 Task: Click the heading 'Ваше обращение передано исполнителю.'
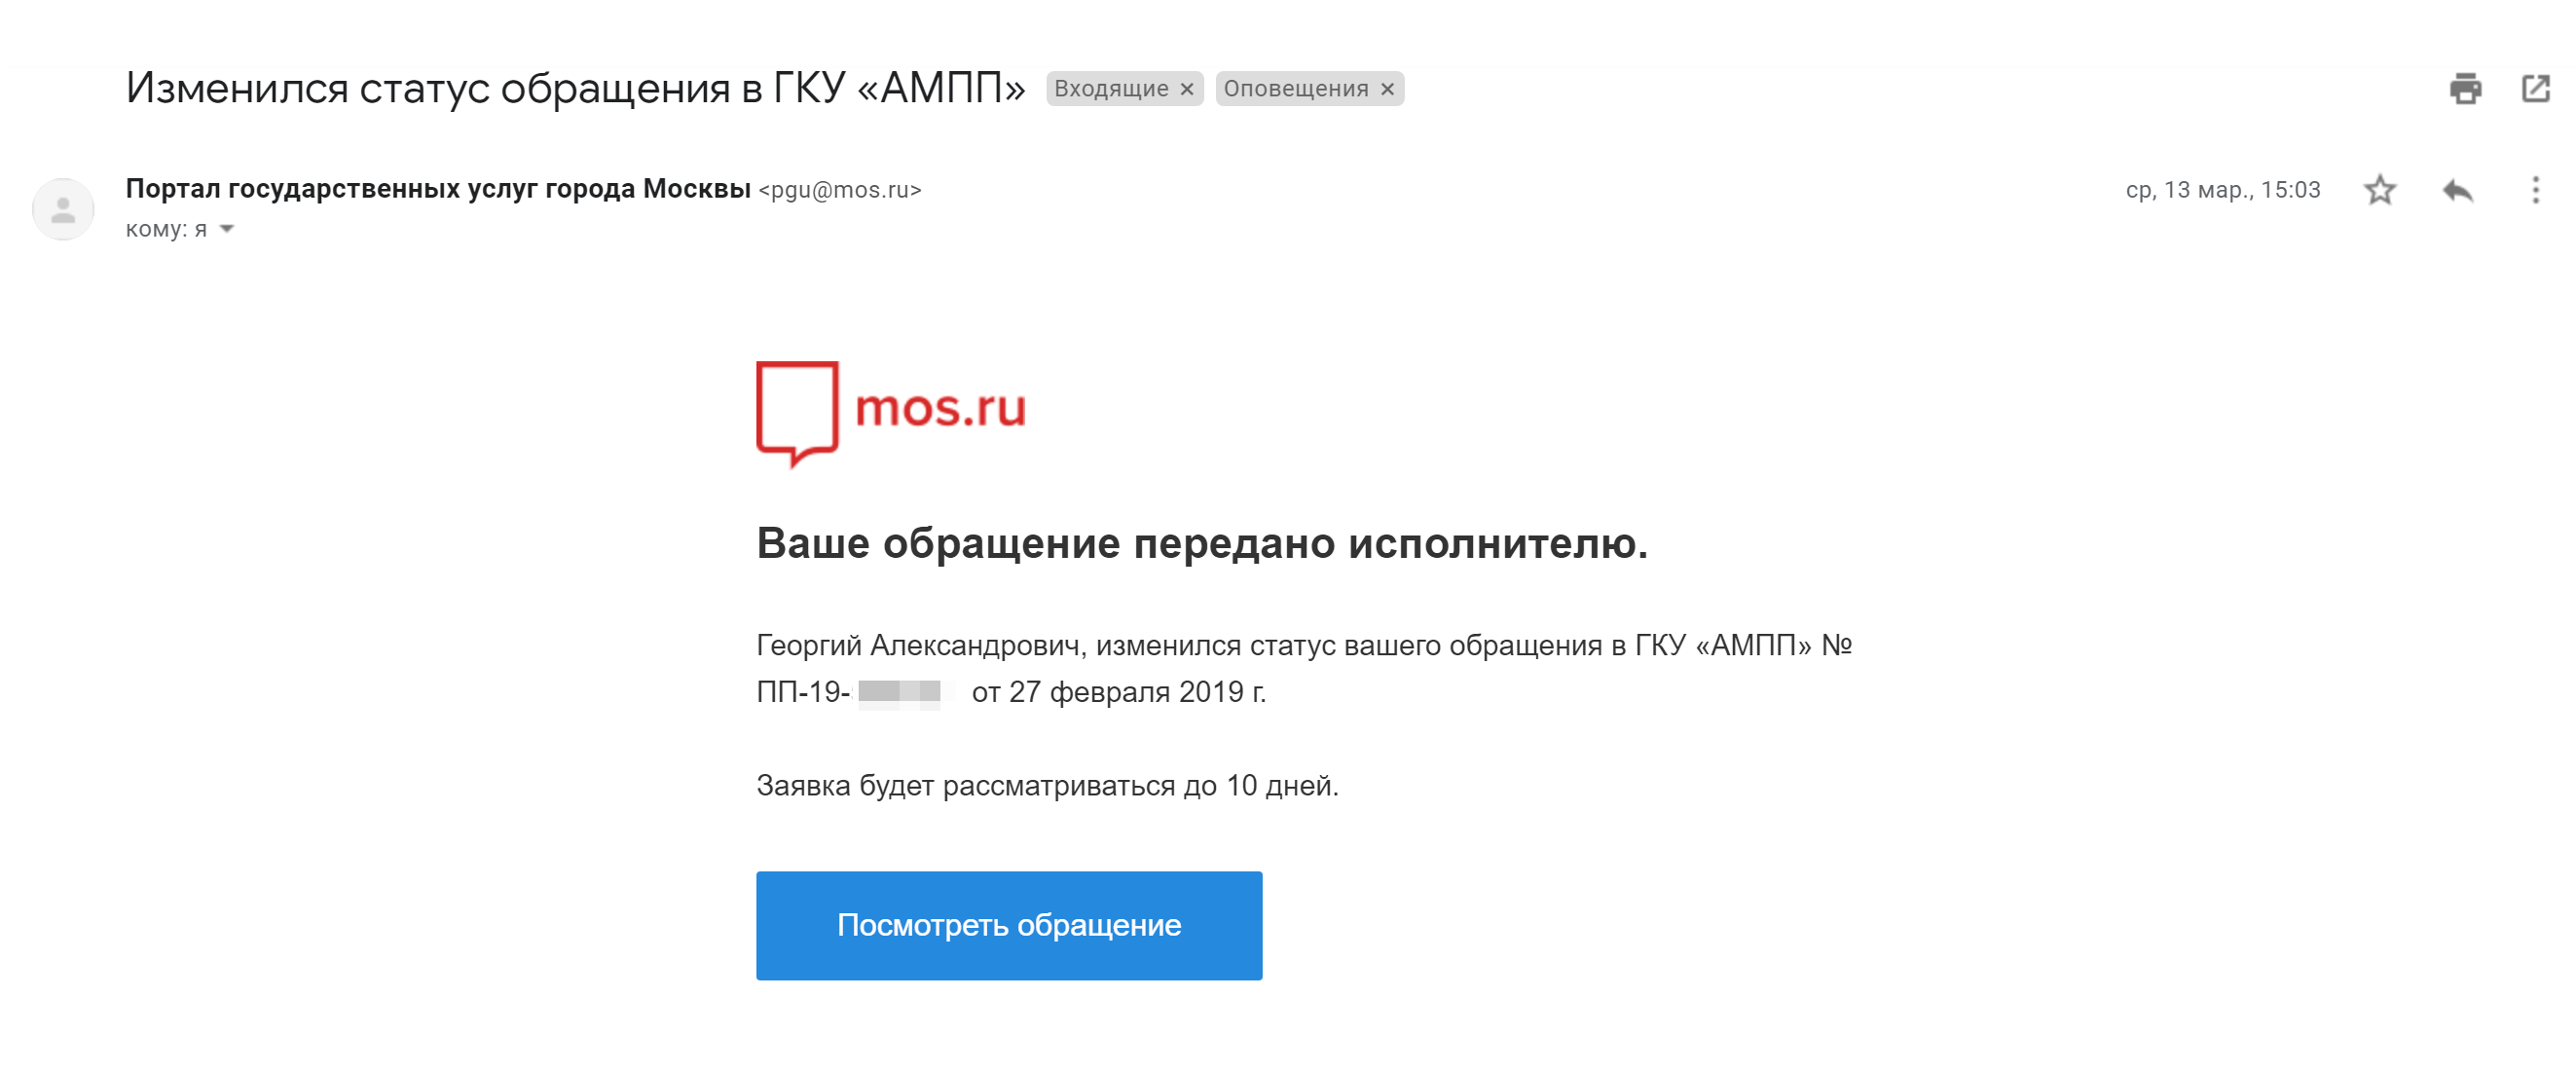point(1201,543)
